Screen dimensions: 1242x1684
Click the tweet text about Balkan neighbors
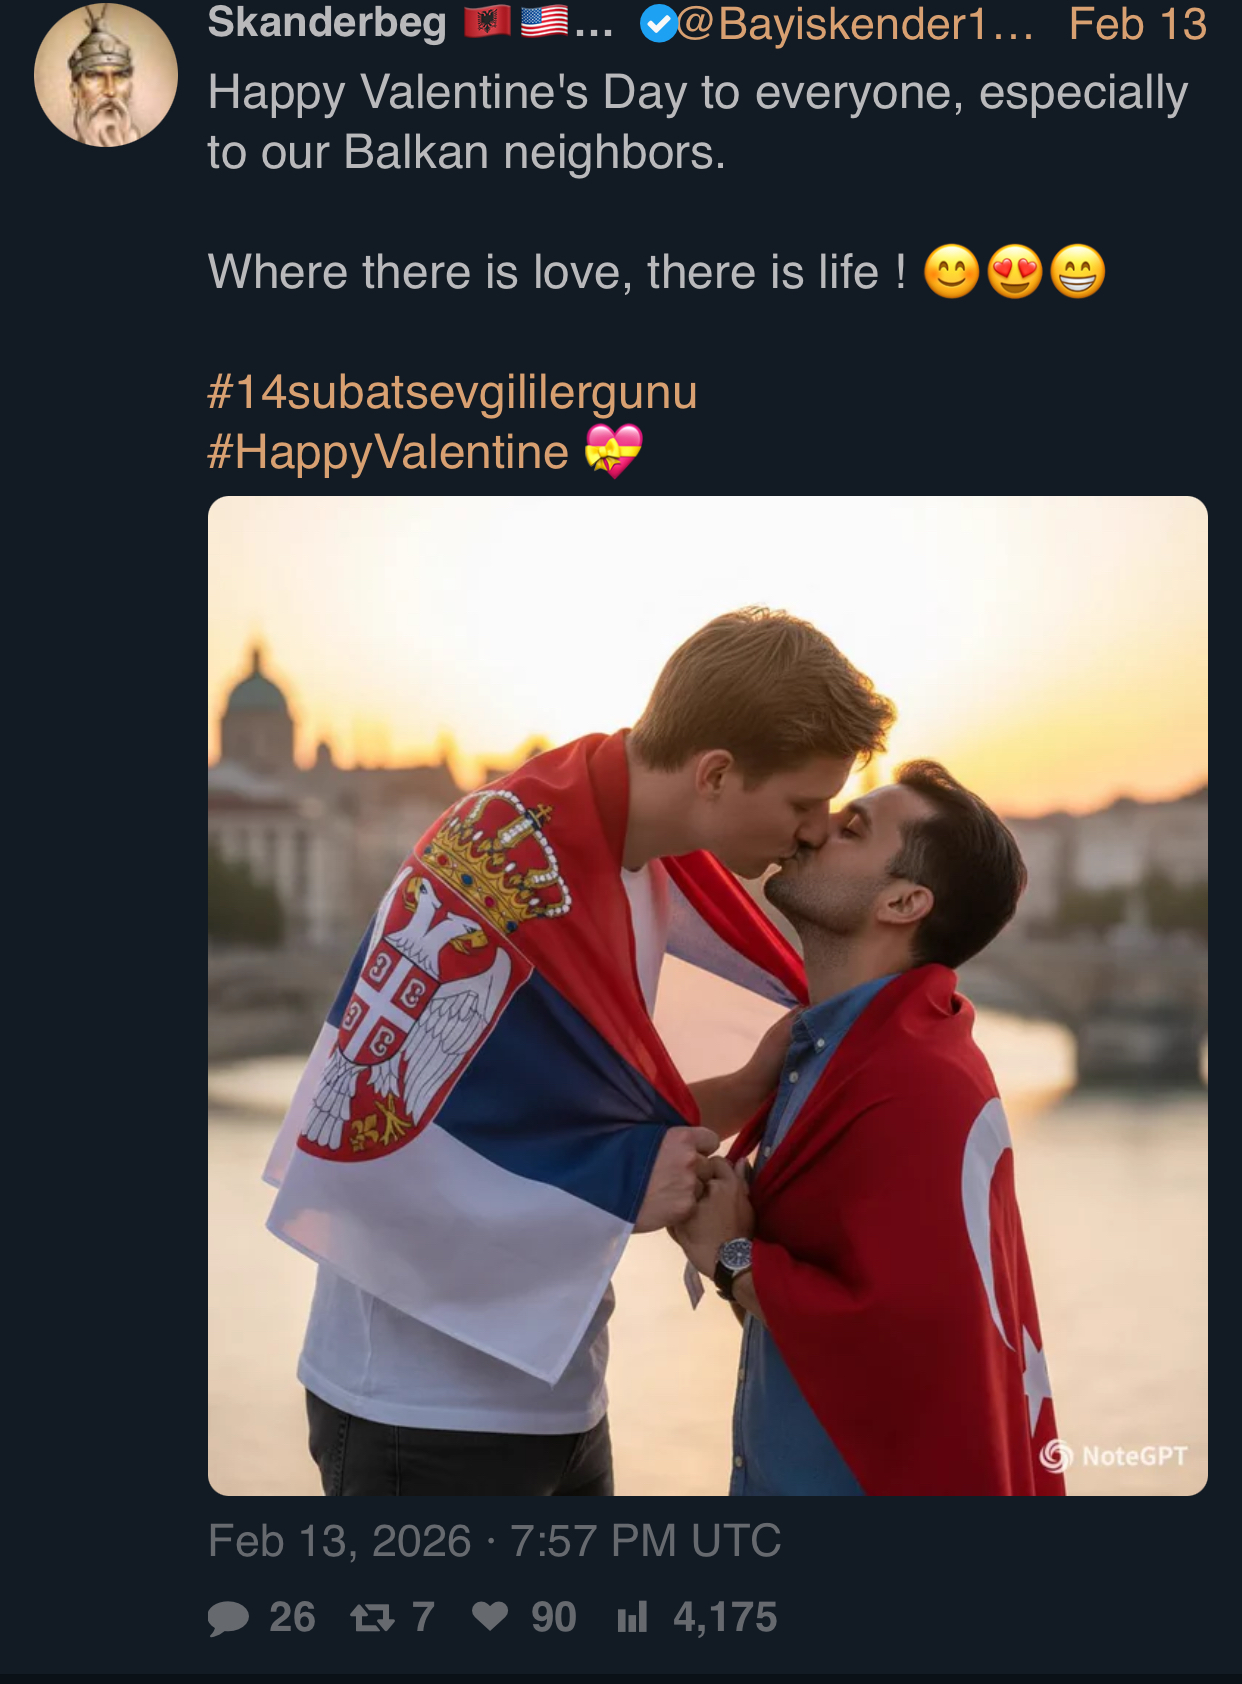point(697,122)
